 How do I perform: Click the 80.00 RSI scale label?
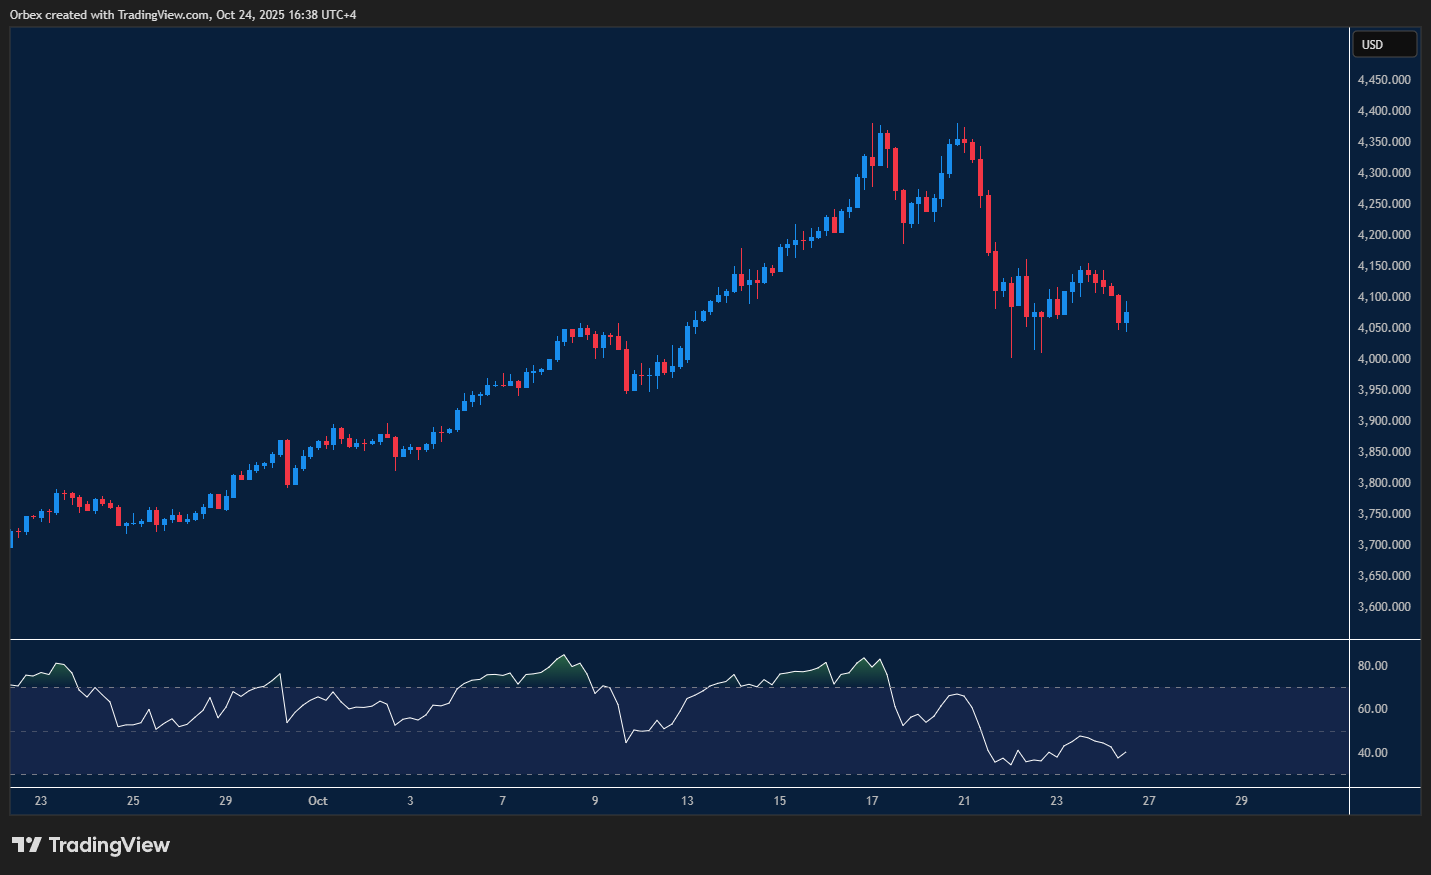1372,666
